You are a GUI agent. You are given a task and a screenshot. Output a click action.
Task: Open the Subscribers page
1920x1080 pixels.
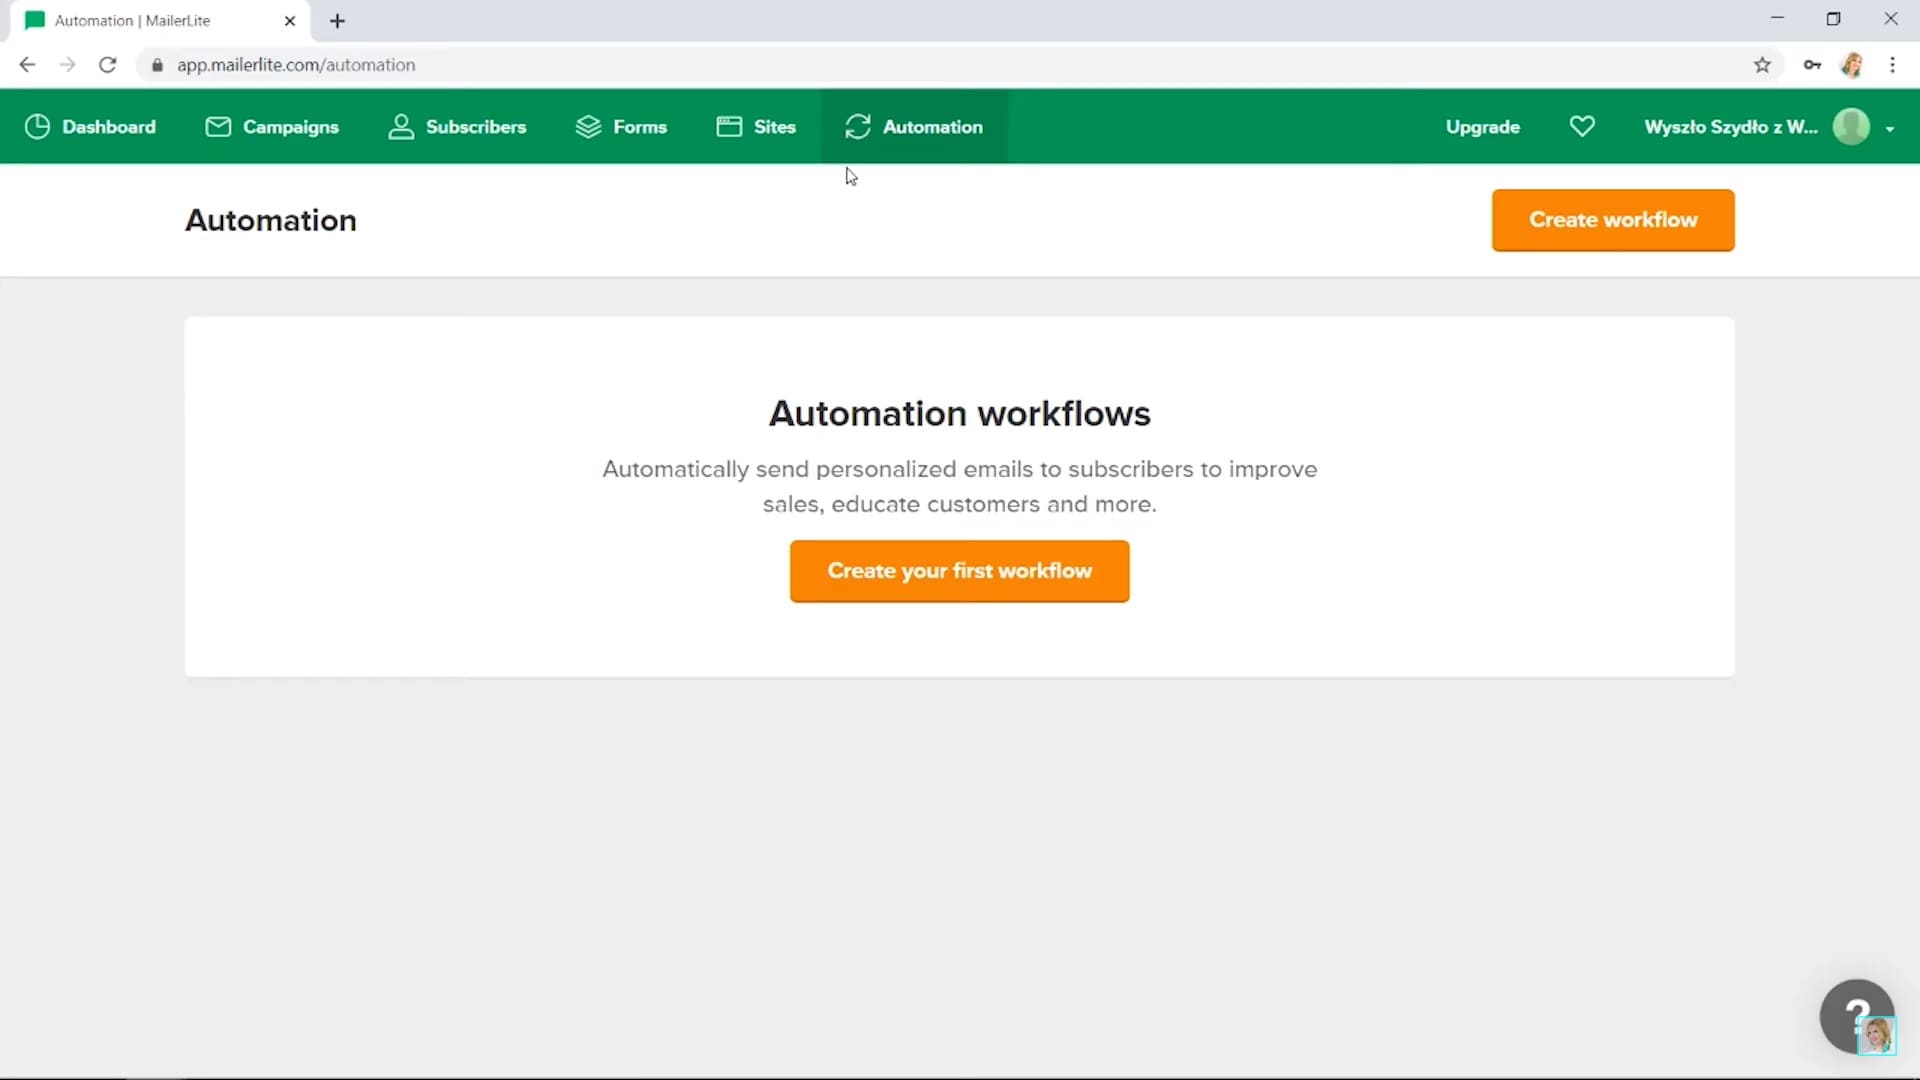pyautogui.click(x=457, y=127)
